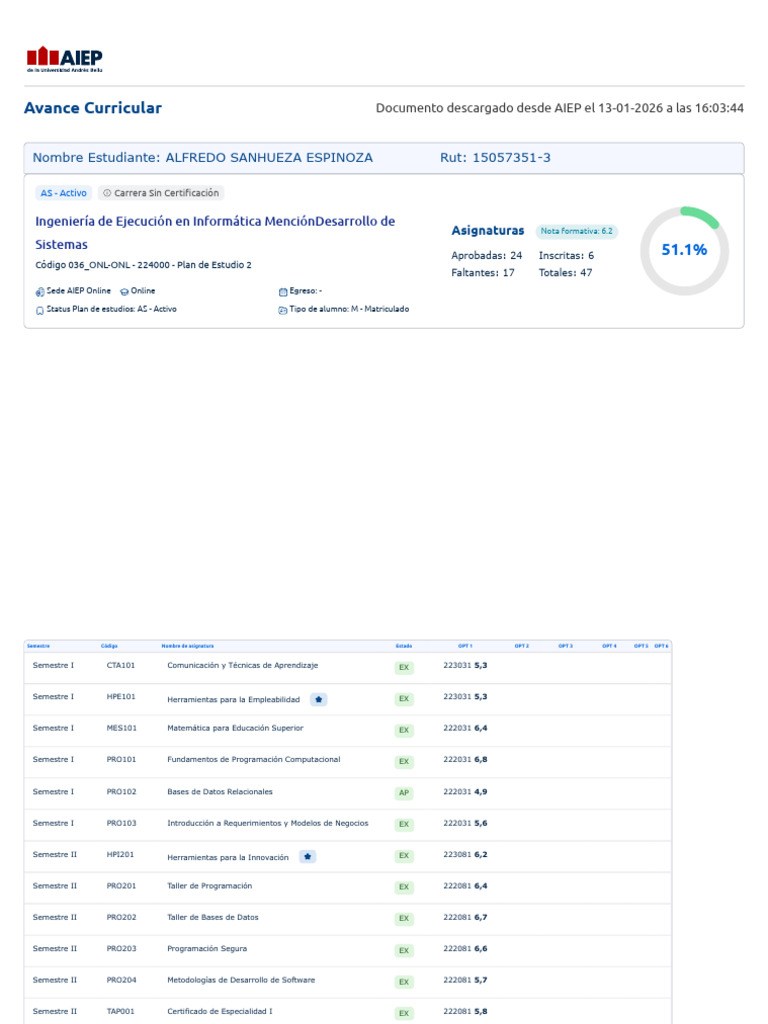Screen dimensions: 768x1024
Task: Click the Status Plan de estudios bookmark icon
Action: (40, 310)
